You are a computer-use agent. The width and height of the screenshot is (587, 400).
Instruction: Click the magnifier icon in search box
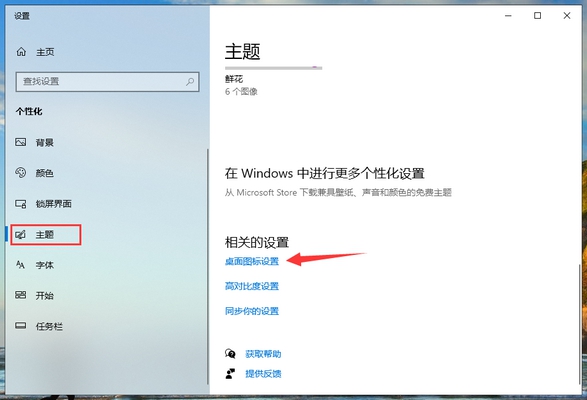190,81
